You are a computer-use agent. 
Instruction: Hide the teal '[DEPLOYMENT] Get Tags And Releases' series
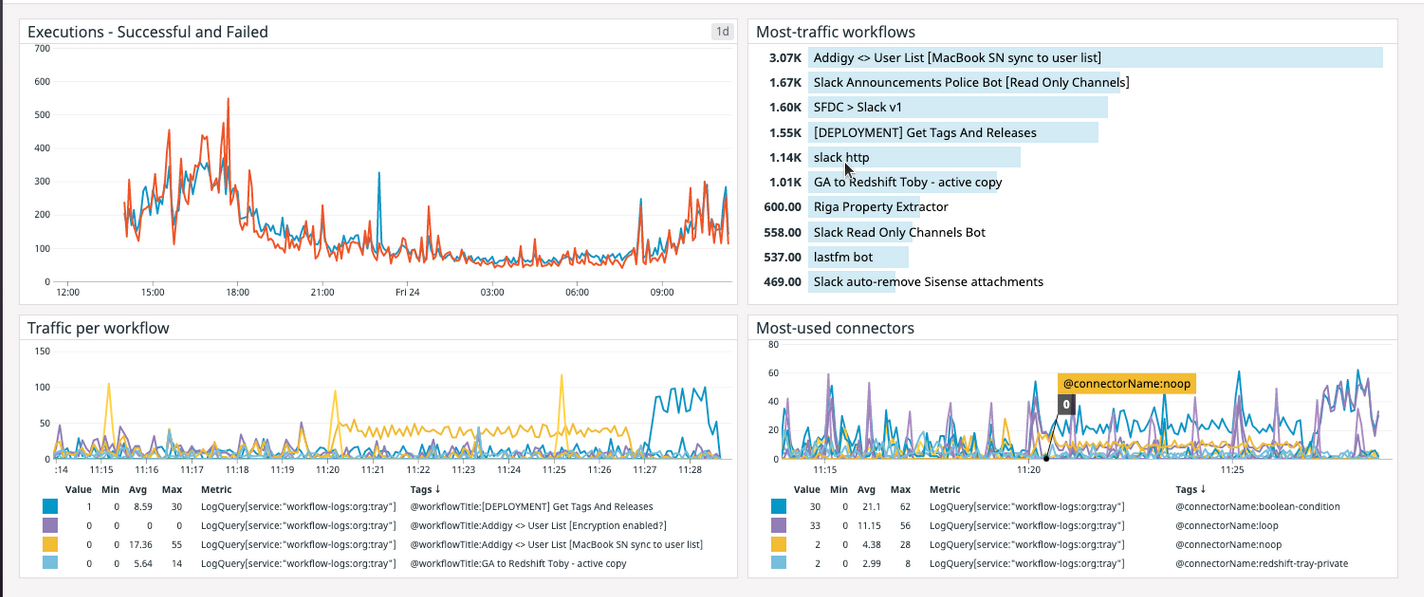pos(41,506)
